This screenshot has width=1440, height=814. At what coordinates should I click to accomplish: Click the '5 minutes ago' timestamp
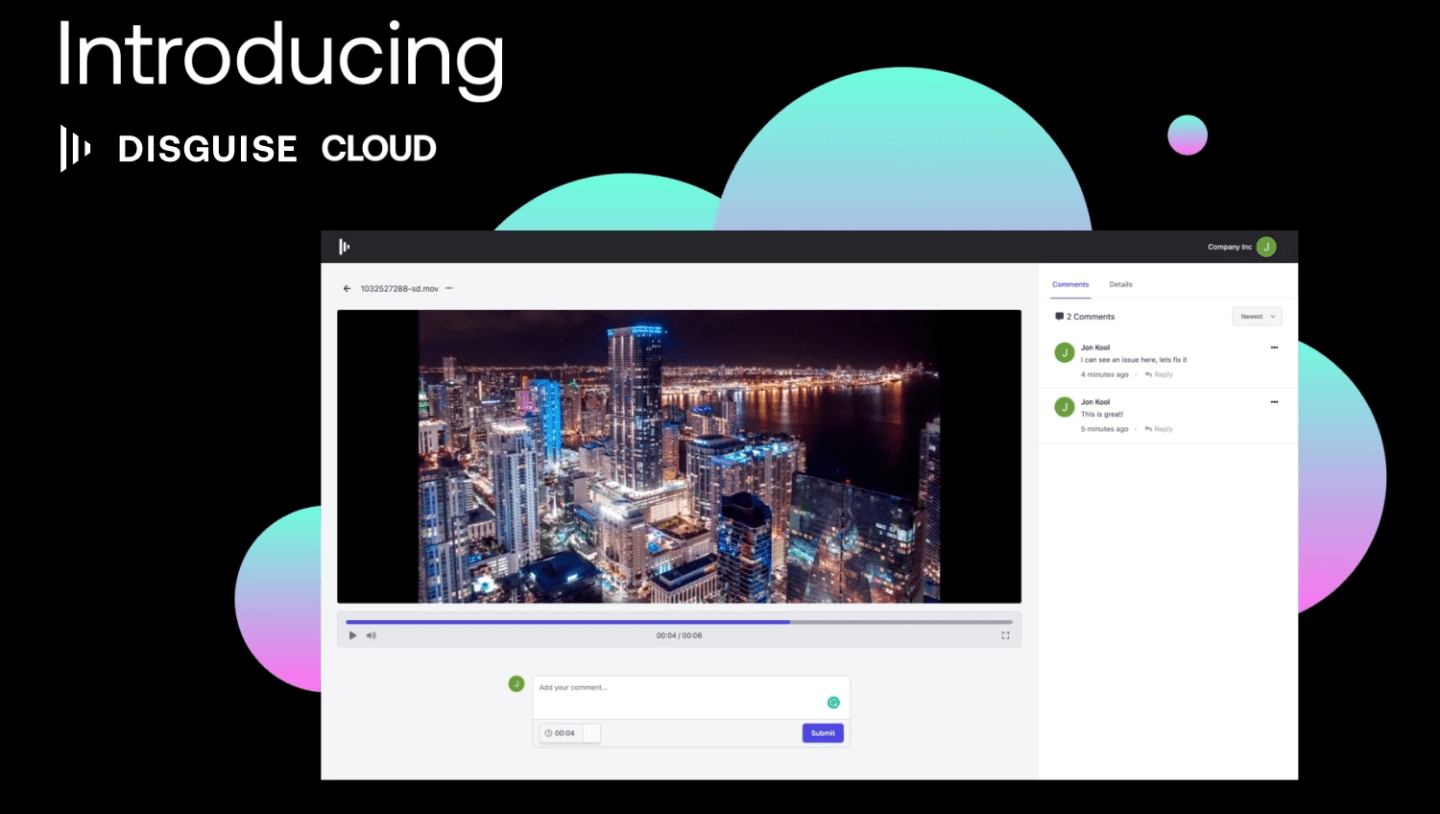click(x=1105, y=429)
